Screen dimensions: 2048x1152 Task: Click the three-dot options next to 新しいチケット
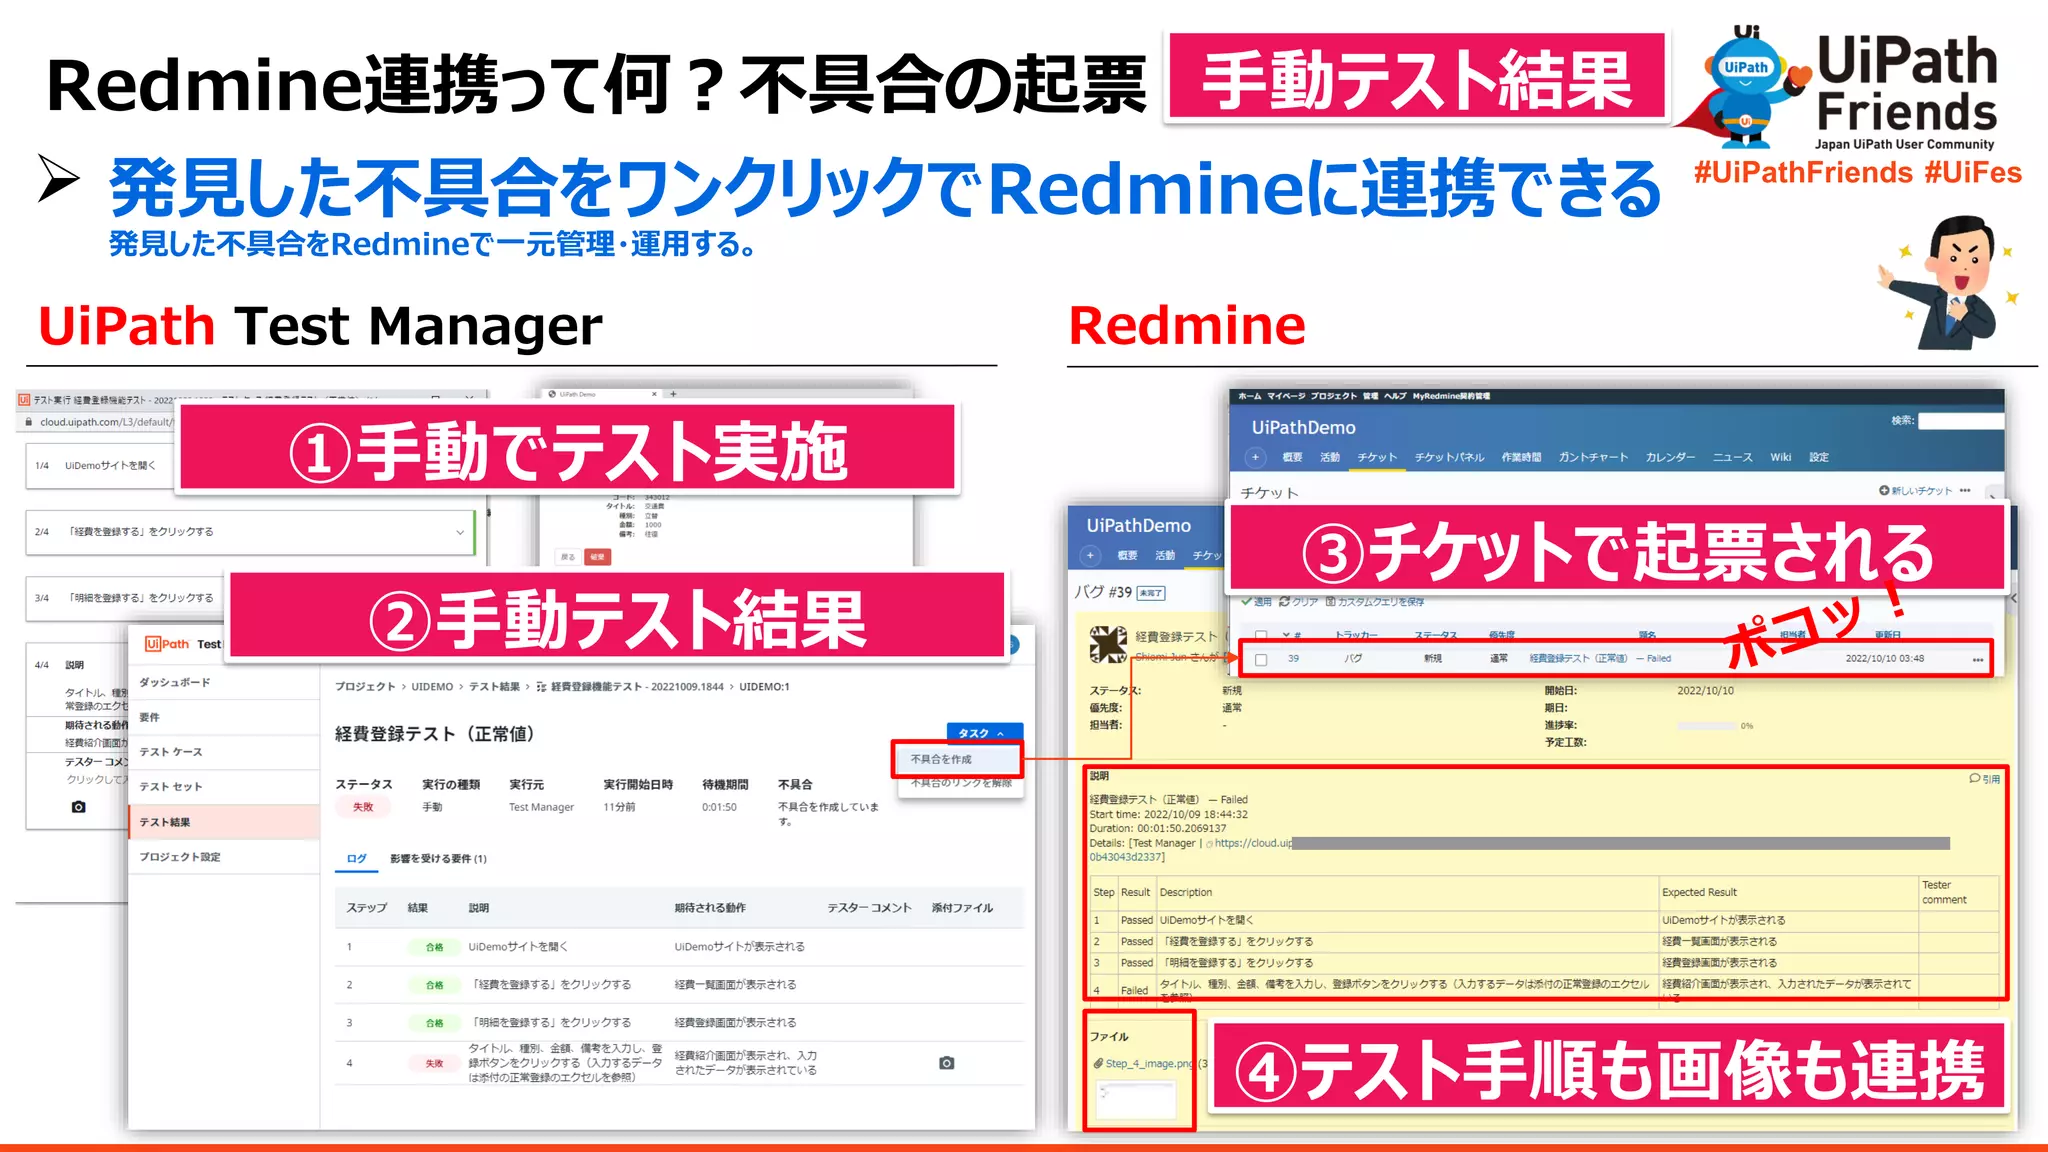tap(1965, 490)
